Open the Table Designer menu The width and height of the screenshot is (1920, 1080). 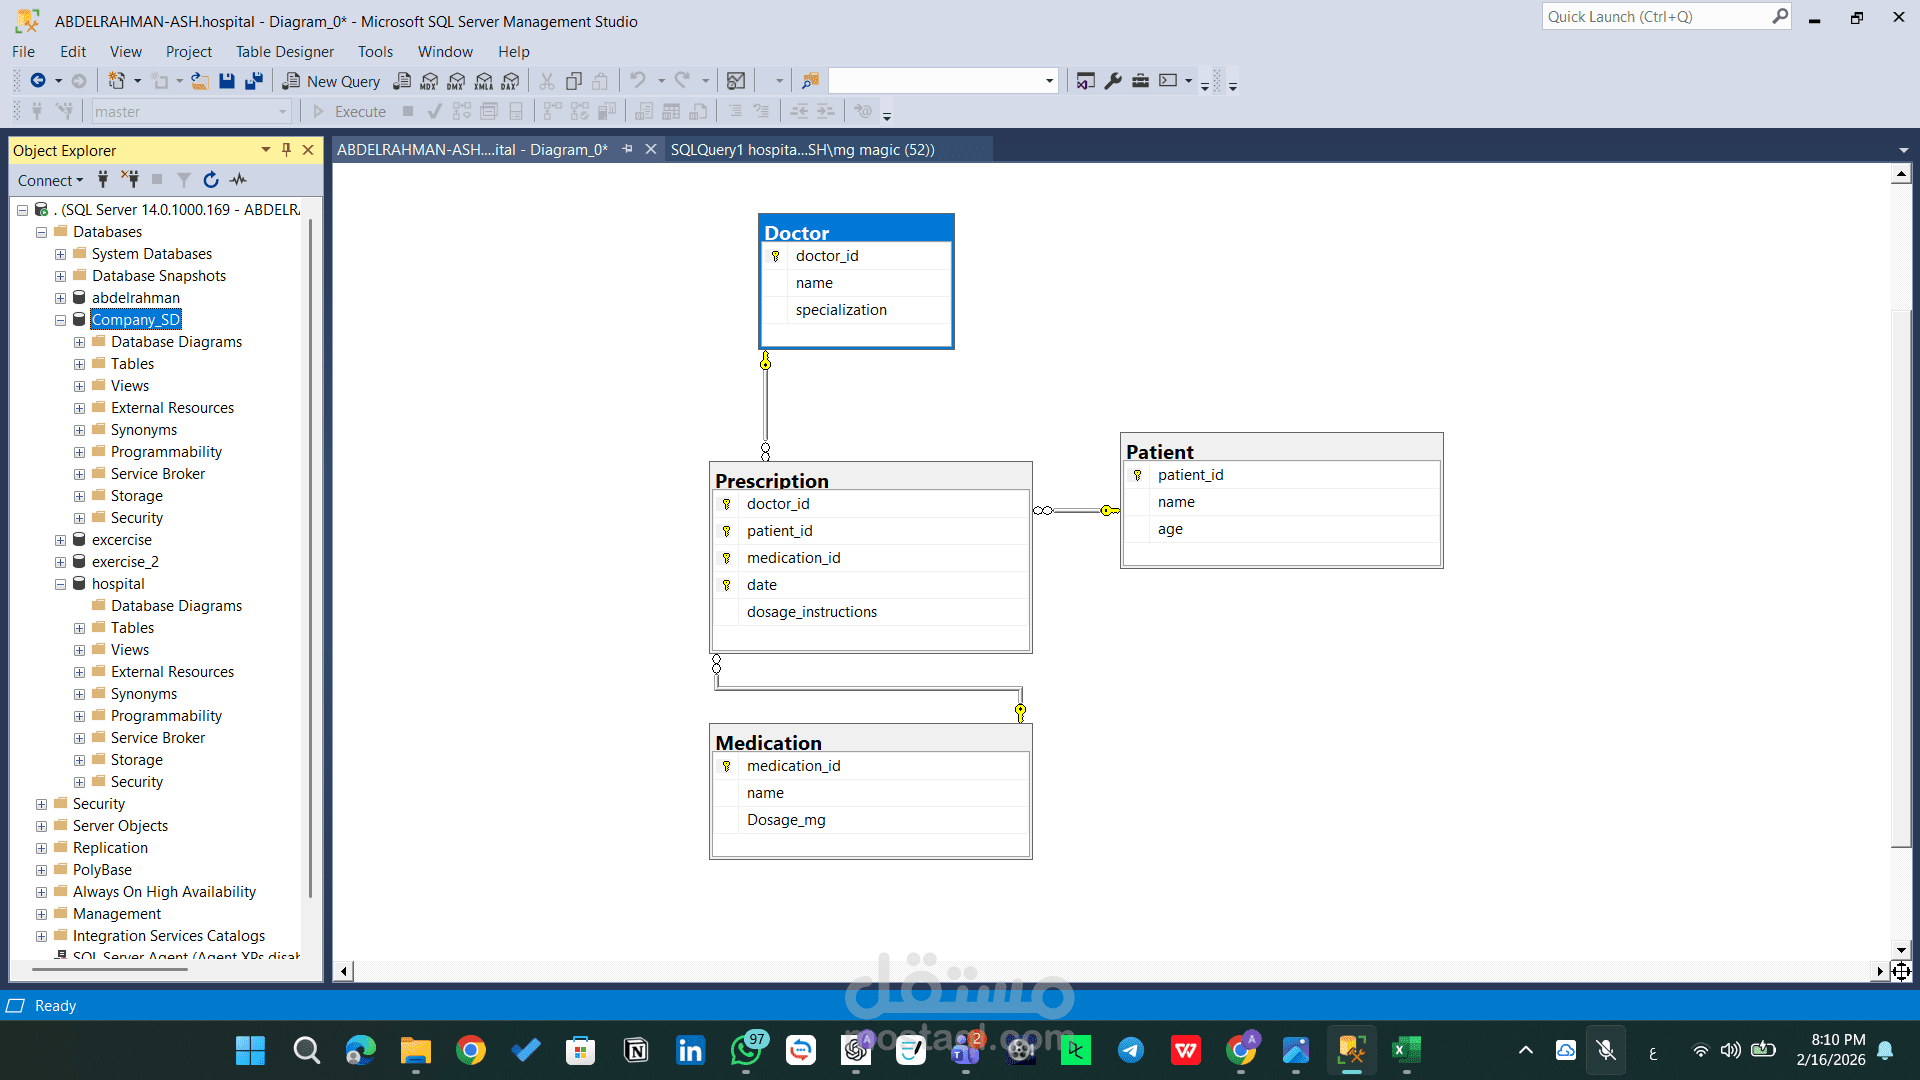point(284,51)
